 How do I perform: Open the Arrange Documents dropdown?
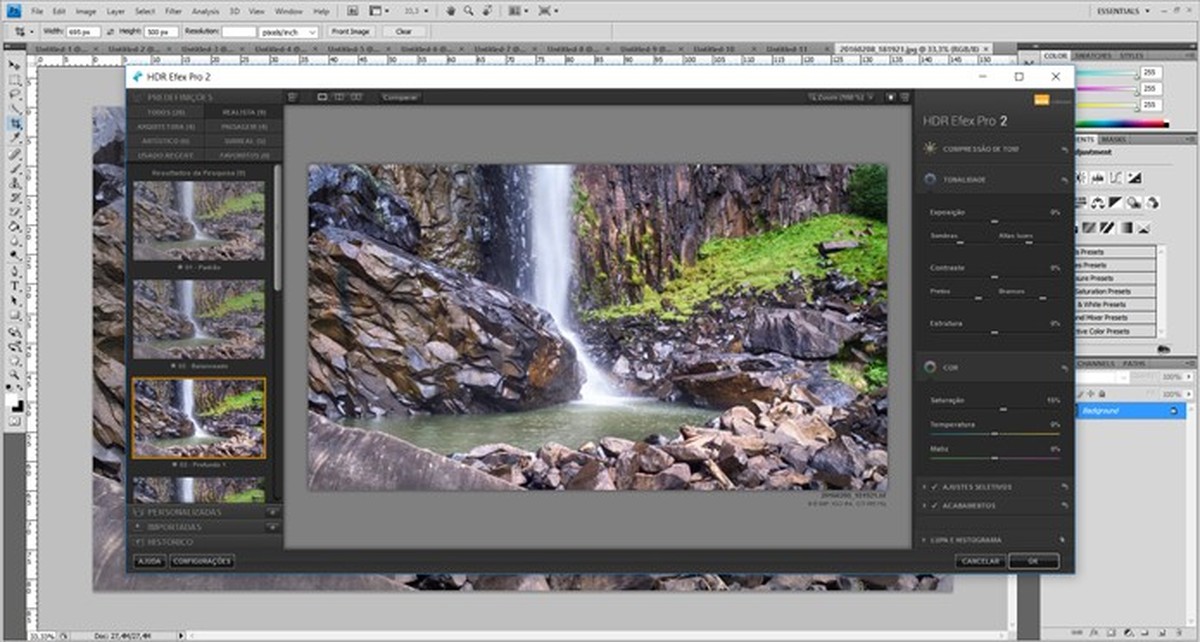tap(520, 10)
